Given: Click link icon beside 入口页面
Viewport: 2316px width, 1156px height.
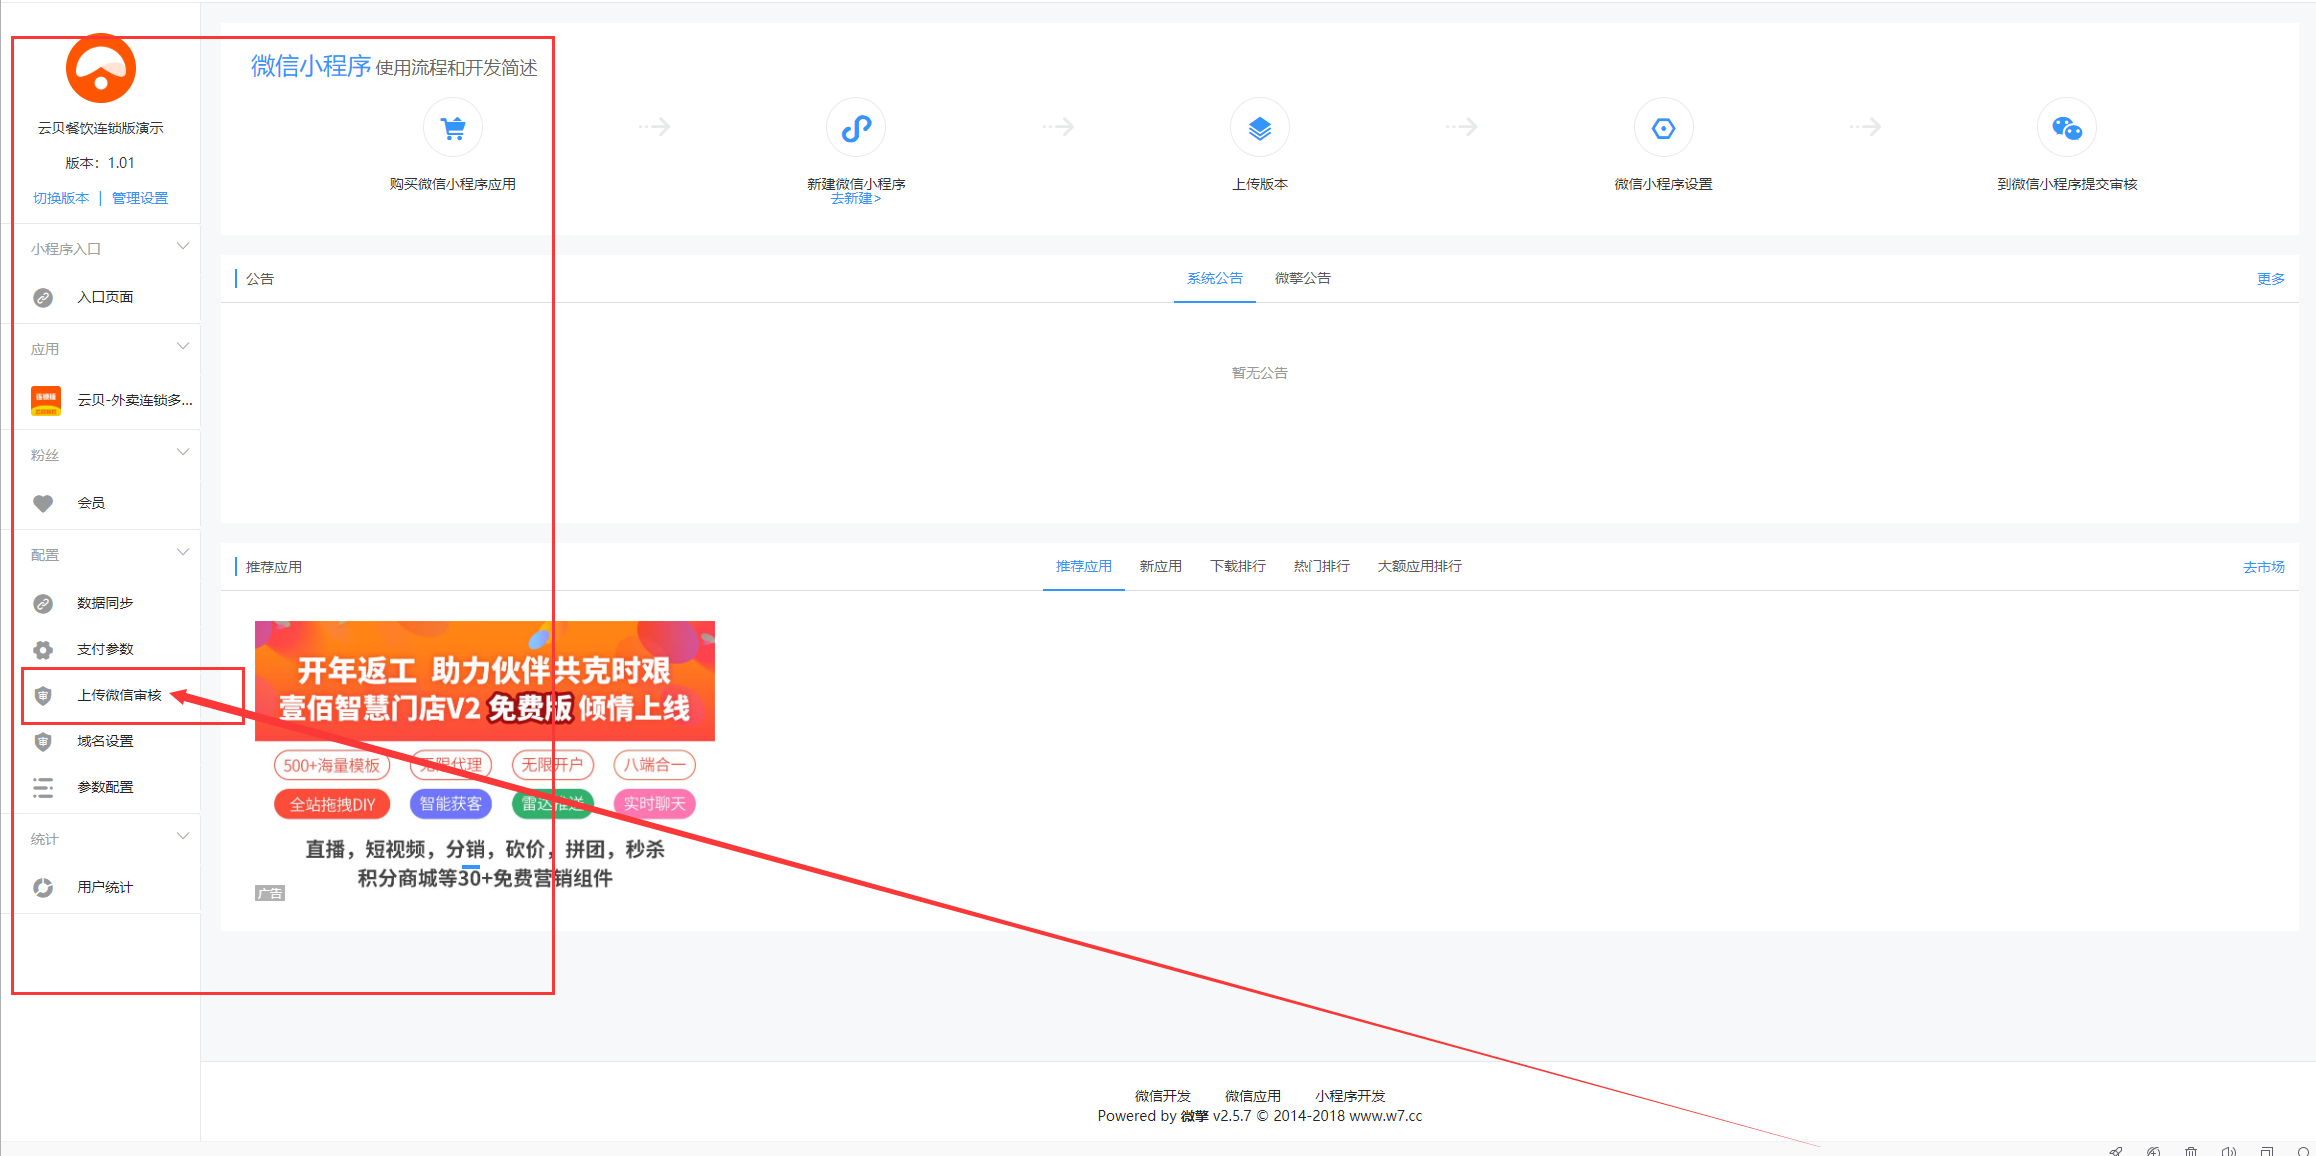Looking at the screenshot, I should pyautogui.click(x=43, y=298).
